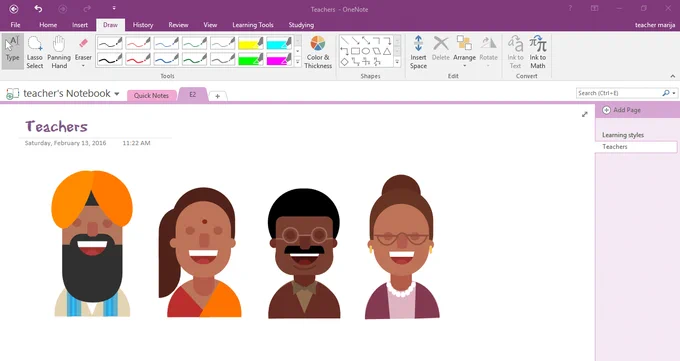This screenshot has height=361, width=680.
Task: Convert Ink to Text
Action: 515,52
